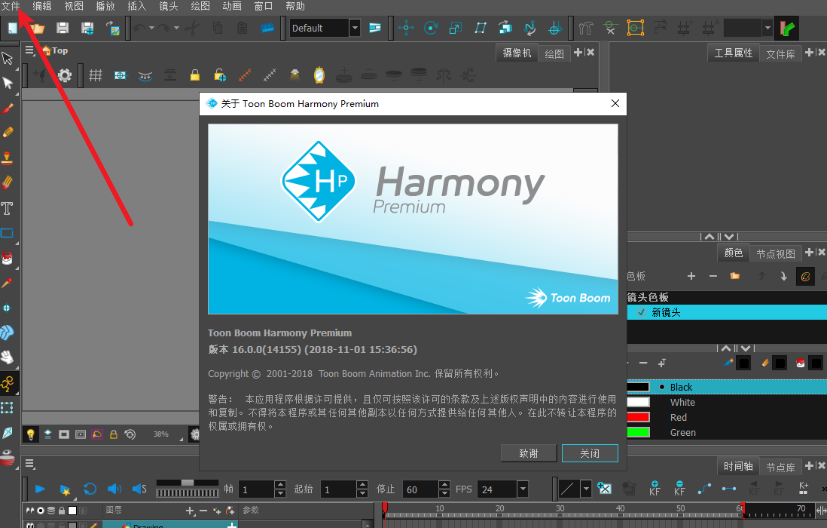Click the 关闭 button in dialog
Image resolution: width=827 pixels, height=528 pixels.
point(589,453)
